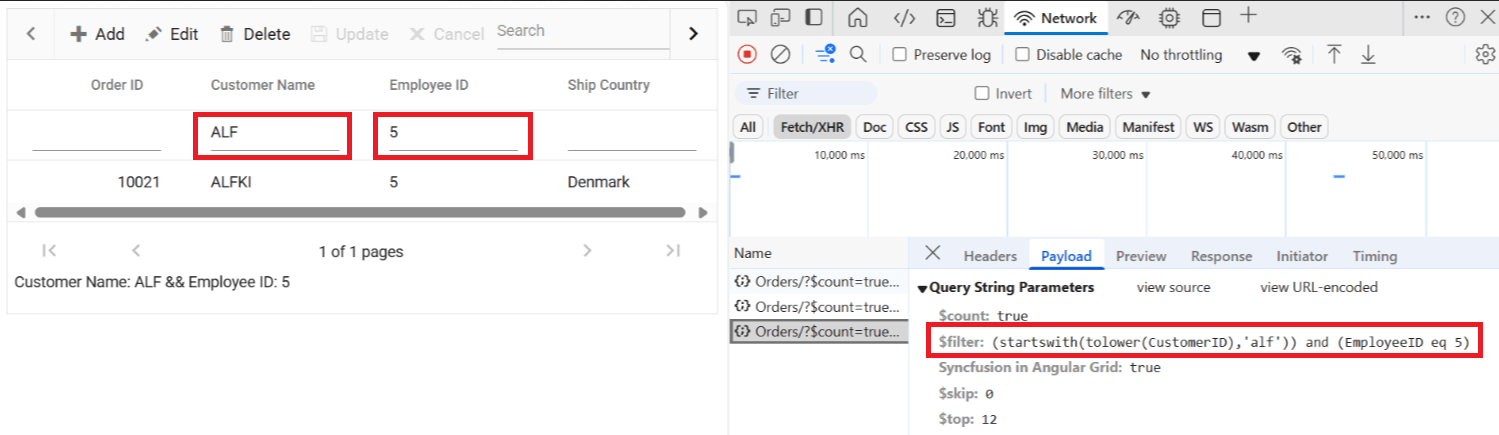This screenshot has width=1499, height=435.
Task: Click the grid horizontal scrollbar
Action: click(x=360, y=212)
